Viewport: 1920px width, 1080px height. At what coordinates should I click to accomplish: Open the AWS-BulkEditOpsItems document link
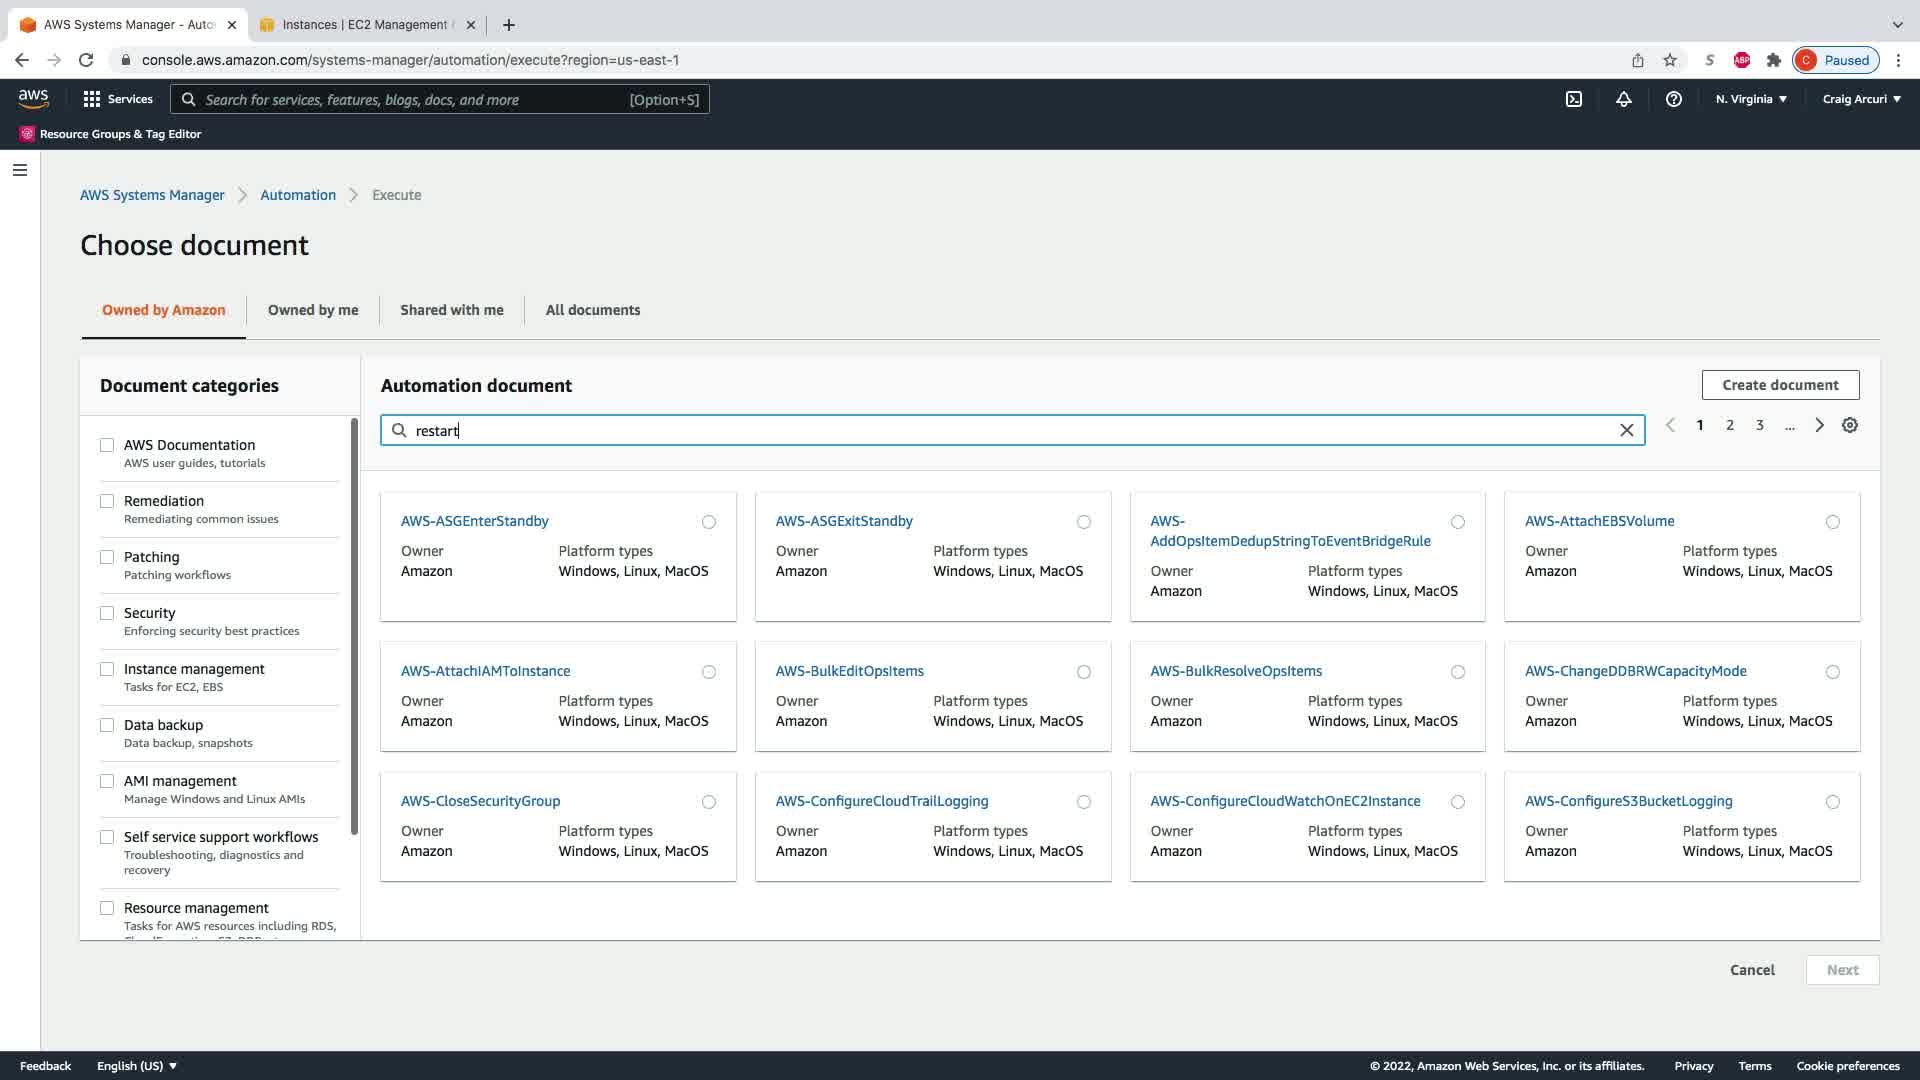click(x=849, y=671)
